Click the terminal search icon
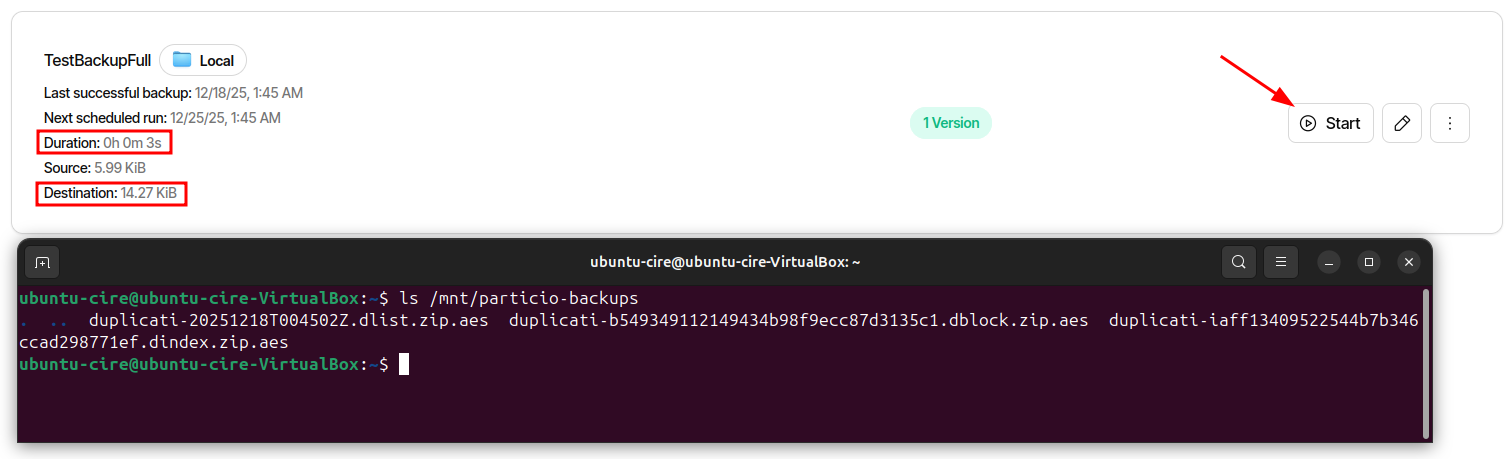1510x459 pixels. tap(1238, 262)
